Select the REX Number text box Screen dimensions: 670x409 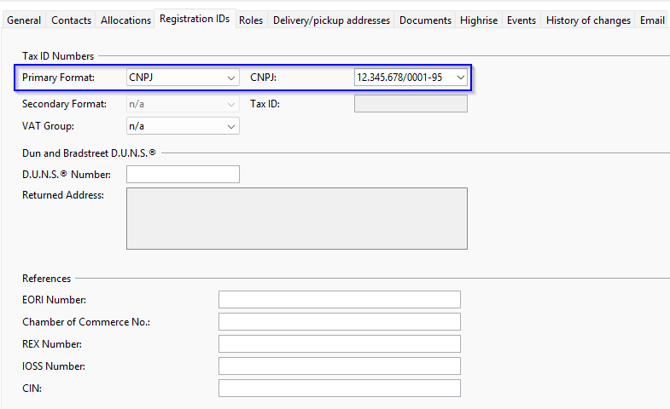point(339,344)
